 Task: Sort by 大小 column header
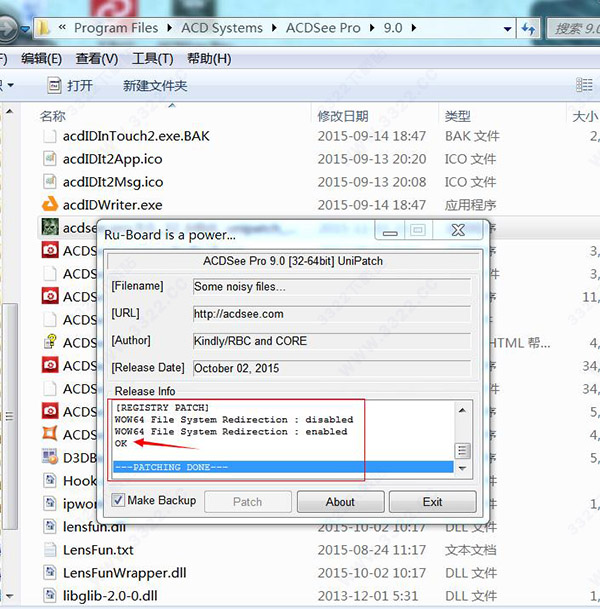585,116
